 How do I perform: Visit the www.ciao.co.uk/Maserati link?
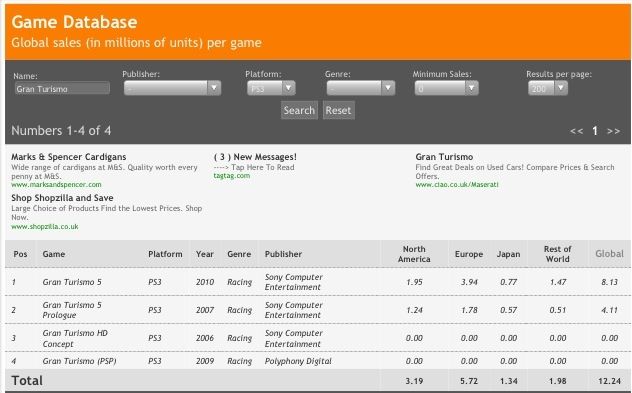coord(457,185)
